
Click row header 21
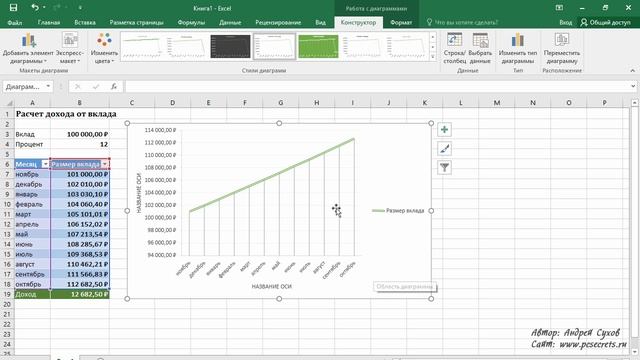point(7,314)
